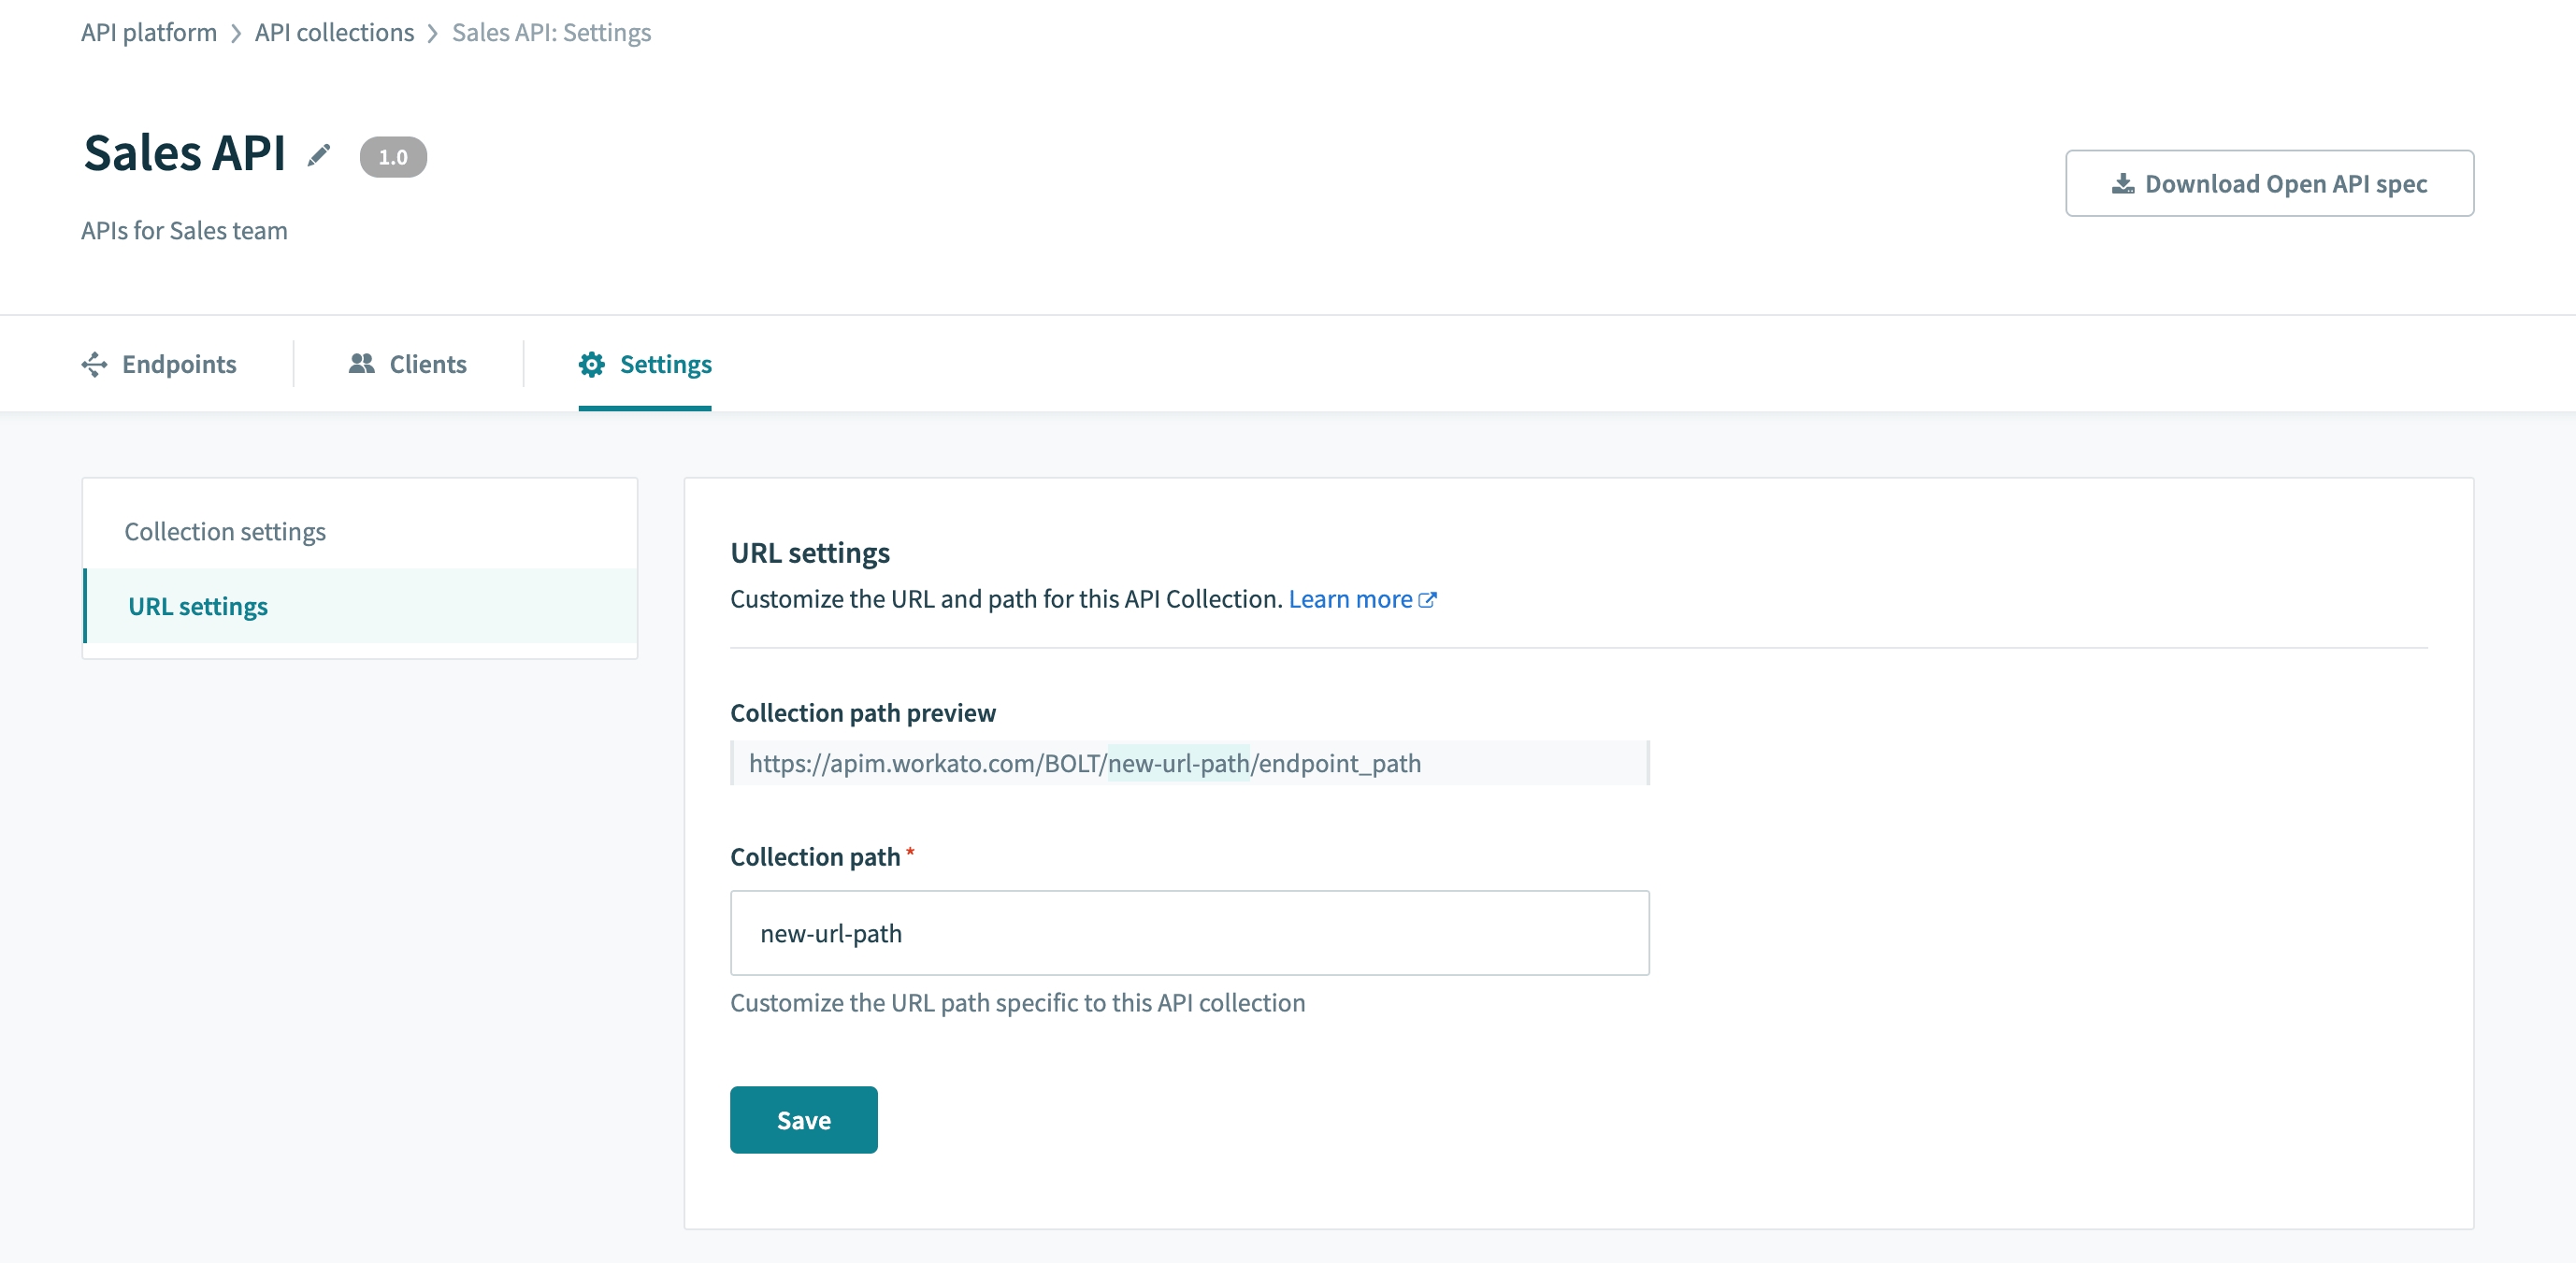The height and width of the screenshot is (1263, 2576).
Task: Click the Endpoints icon
Action: pyautogui.click(x=95, y=365)
